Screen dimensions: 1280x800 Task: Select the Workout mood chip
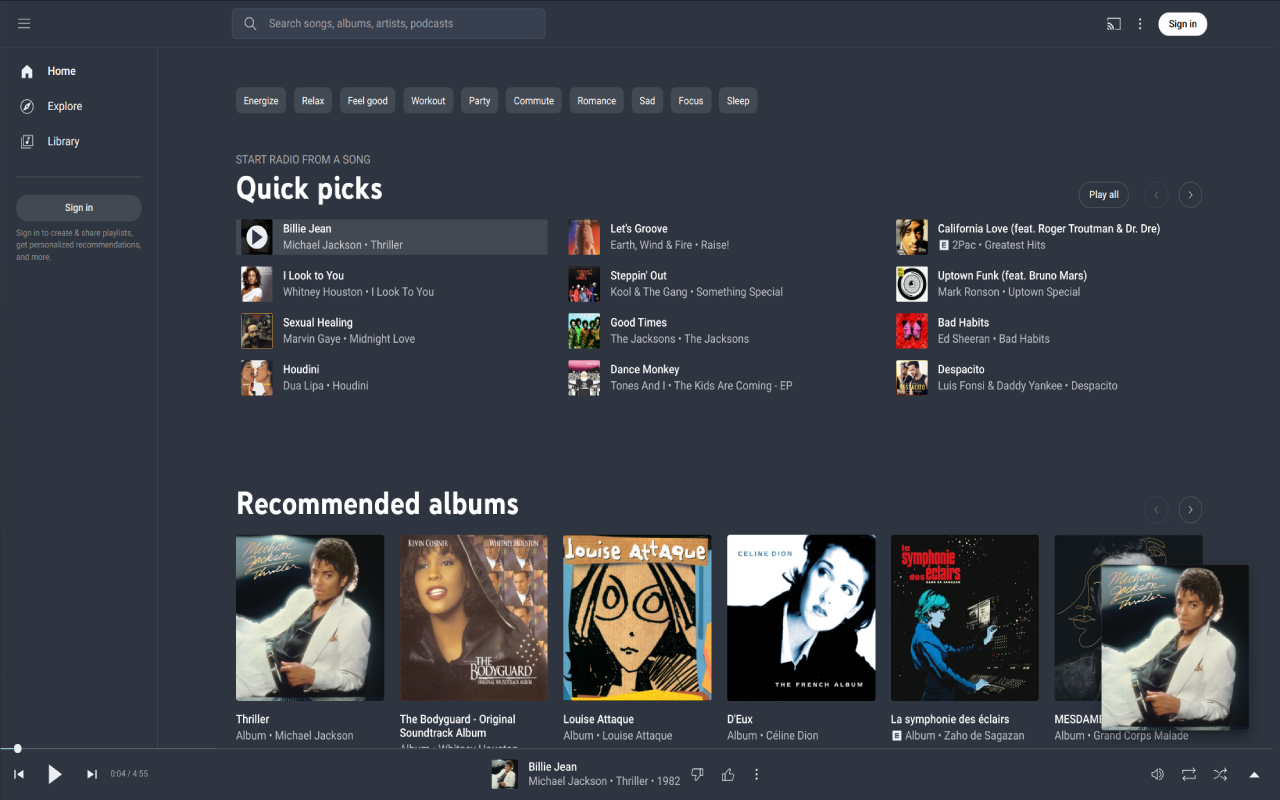(x=428, y=100)
